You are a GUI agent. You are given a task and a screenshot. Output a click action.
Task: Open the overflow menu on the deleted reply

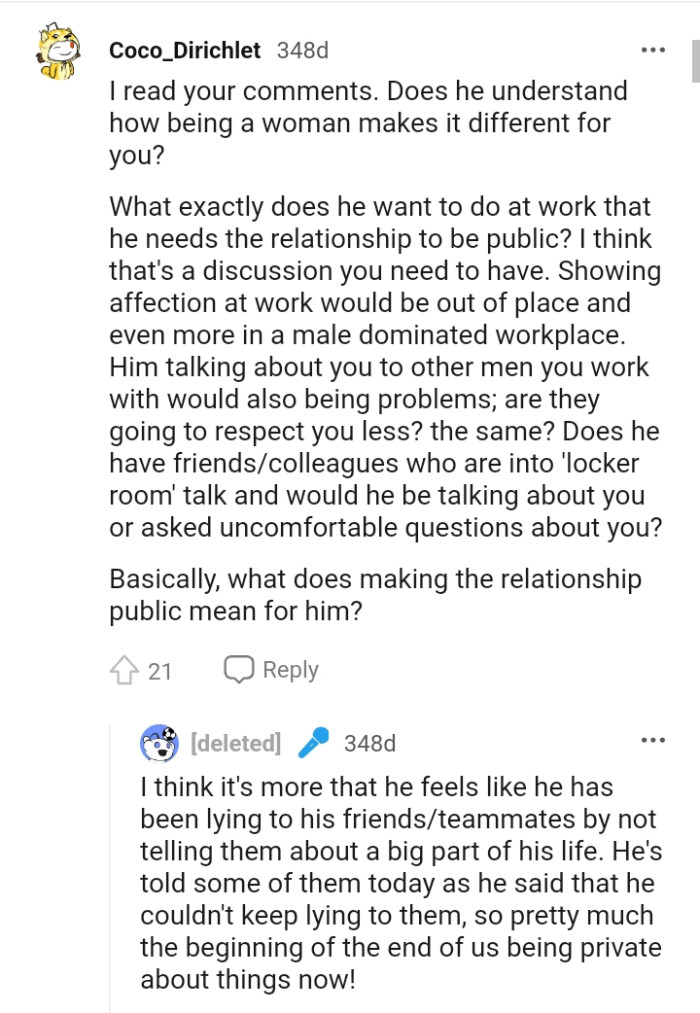651,742
